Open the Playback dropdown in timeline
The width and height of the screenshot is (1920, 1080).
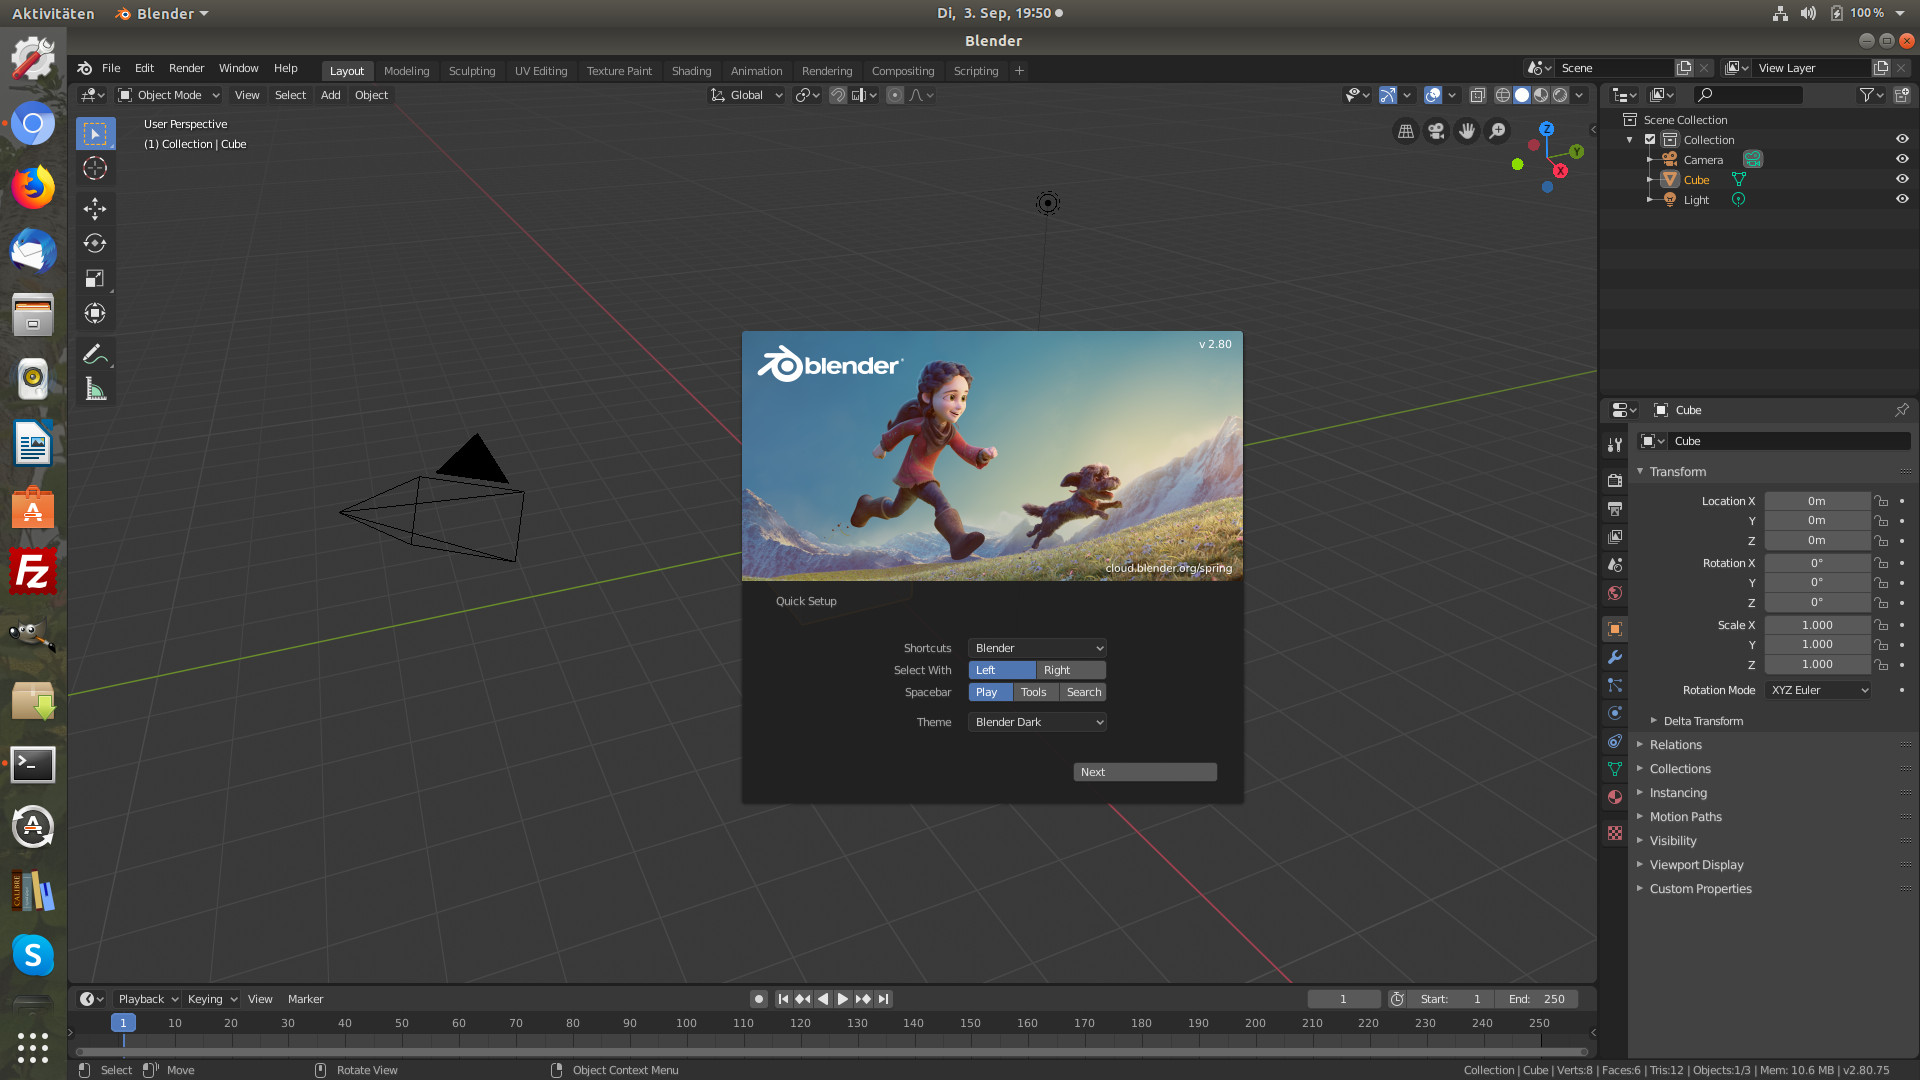[x=147, y=999]
